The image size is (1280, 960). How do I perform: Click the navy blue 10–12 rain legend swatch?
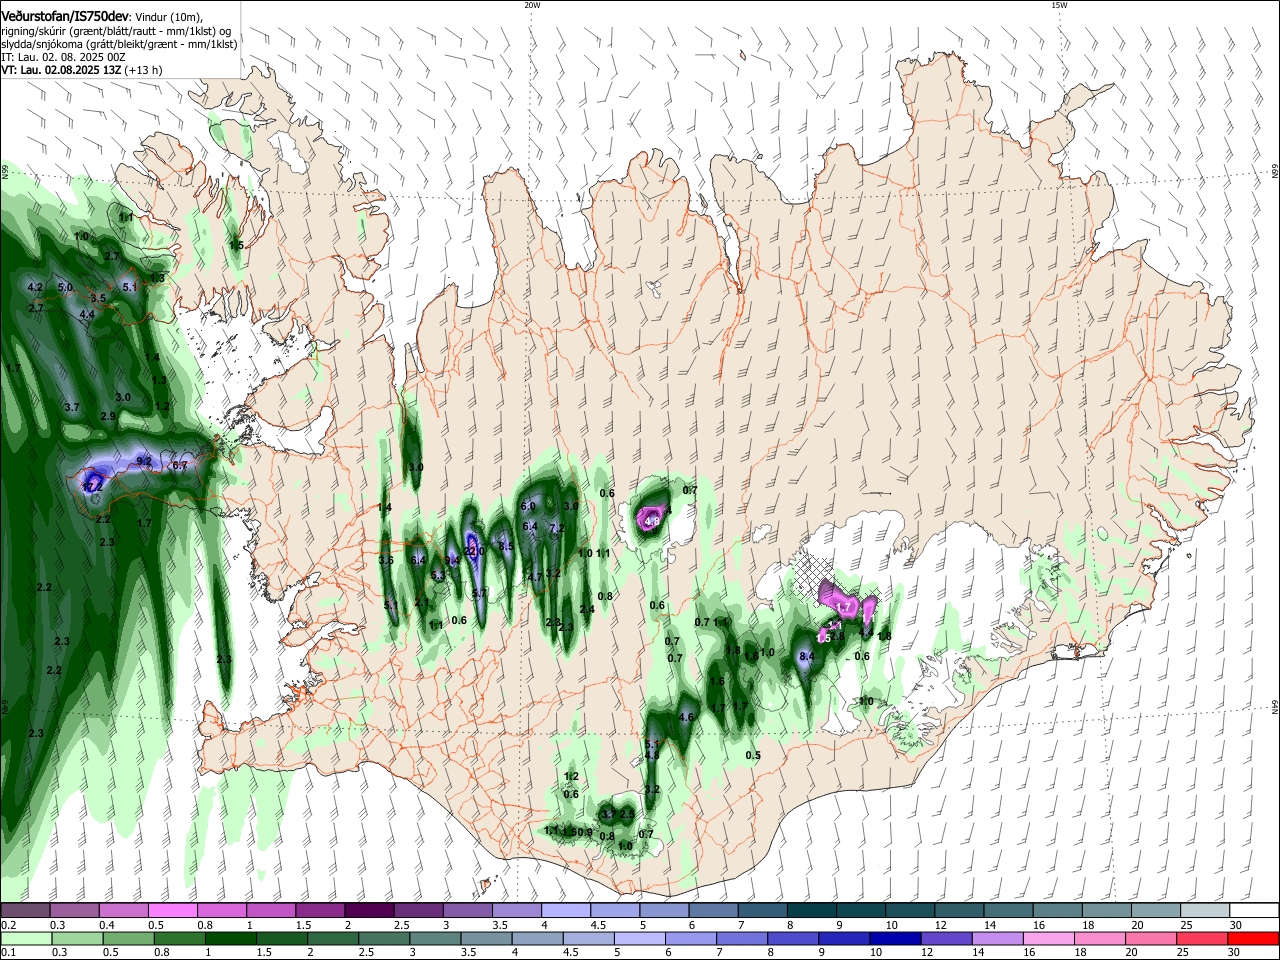(895, 939)
